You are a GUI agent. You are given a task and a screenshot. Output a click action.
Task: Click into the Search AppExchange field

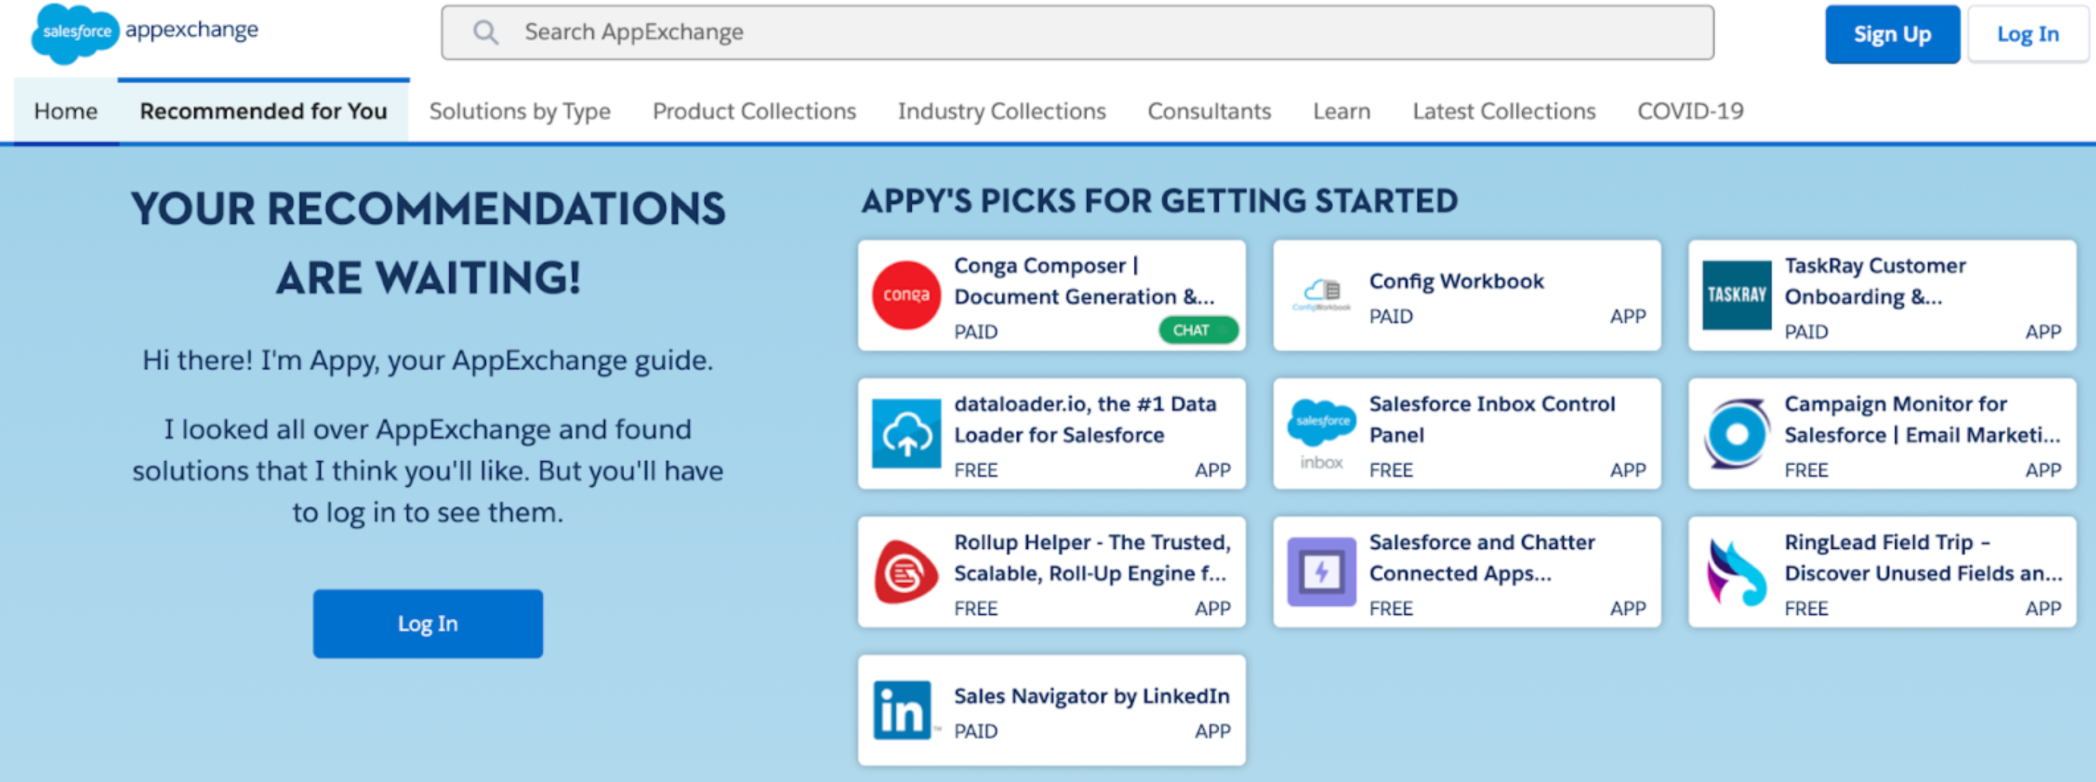point(1077,32)
